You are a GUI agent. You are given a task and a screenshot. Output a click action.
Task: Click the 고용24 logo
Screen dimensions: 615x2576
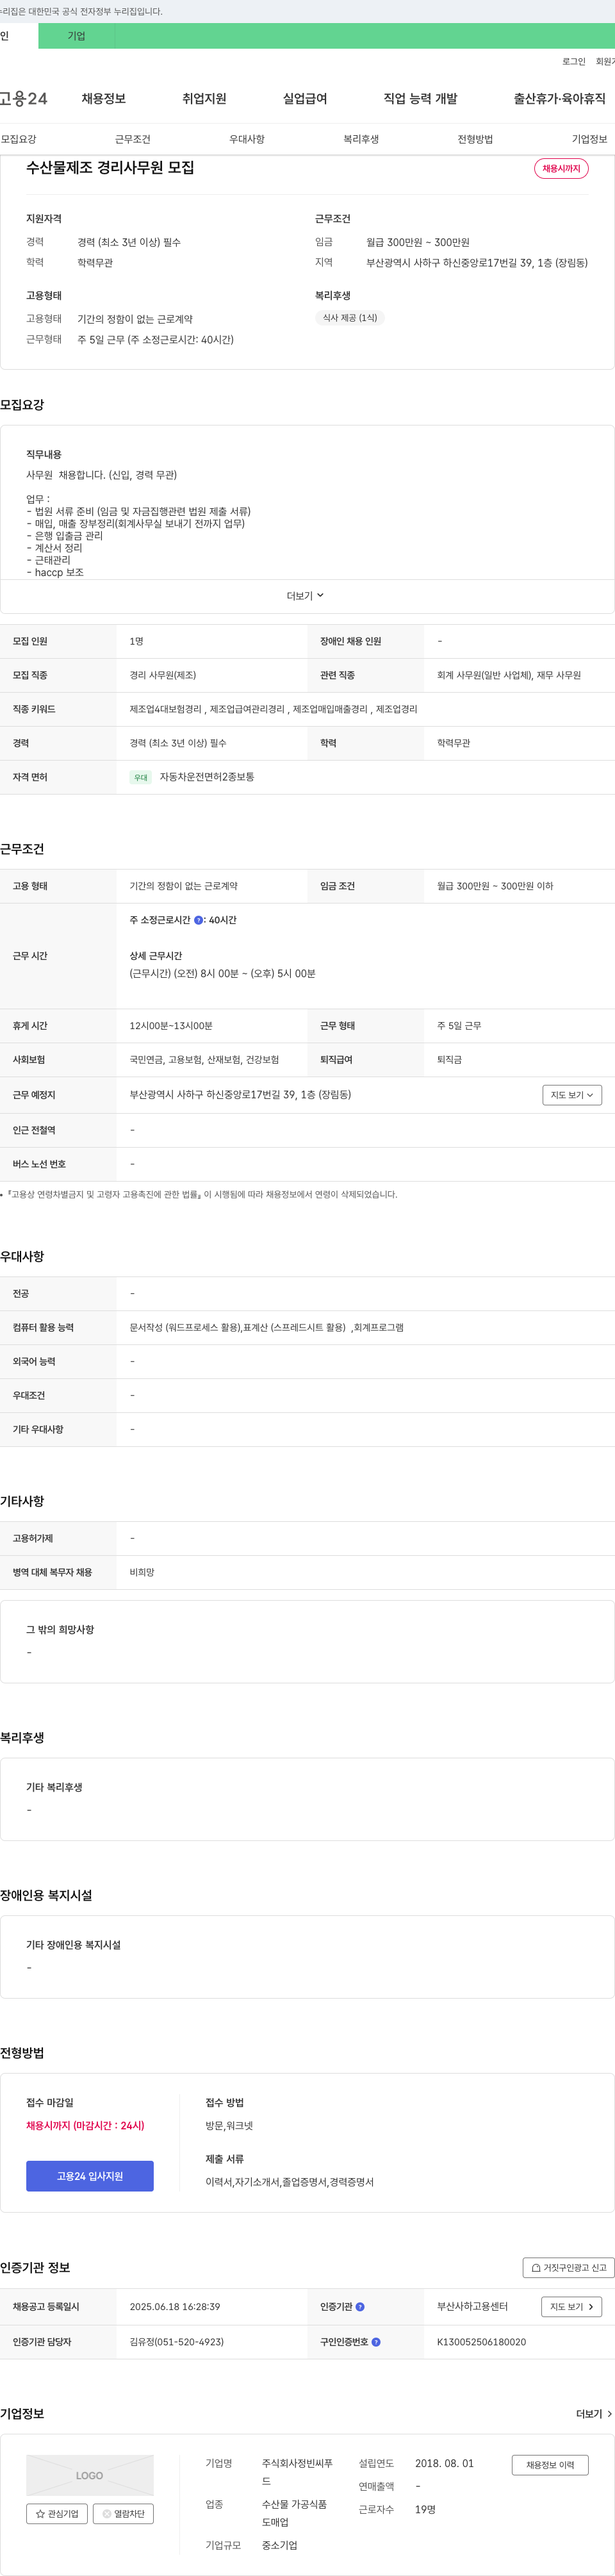(24, 99)
